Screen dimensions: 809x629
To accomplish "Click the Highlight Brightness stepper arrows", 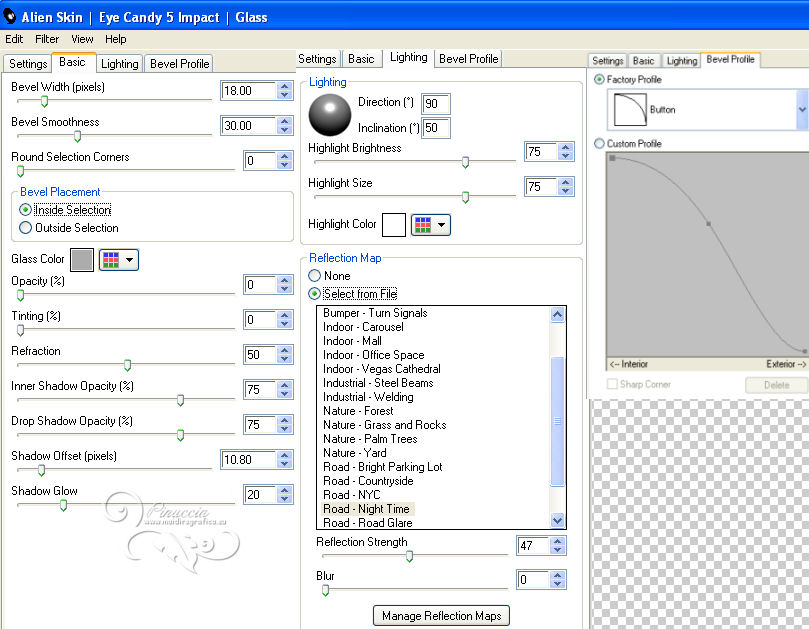I will (x=565, y=151).
